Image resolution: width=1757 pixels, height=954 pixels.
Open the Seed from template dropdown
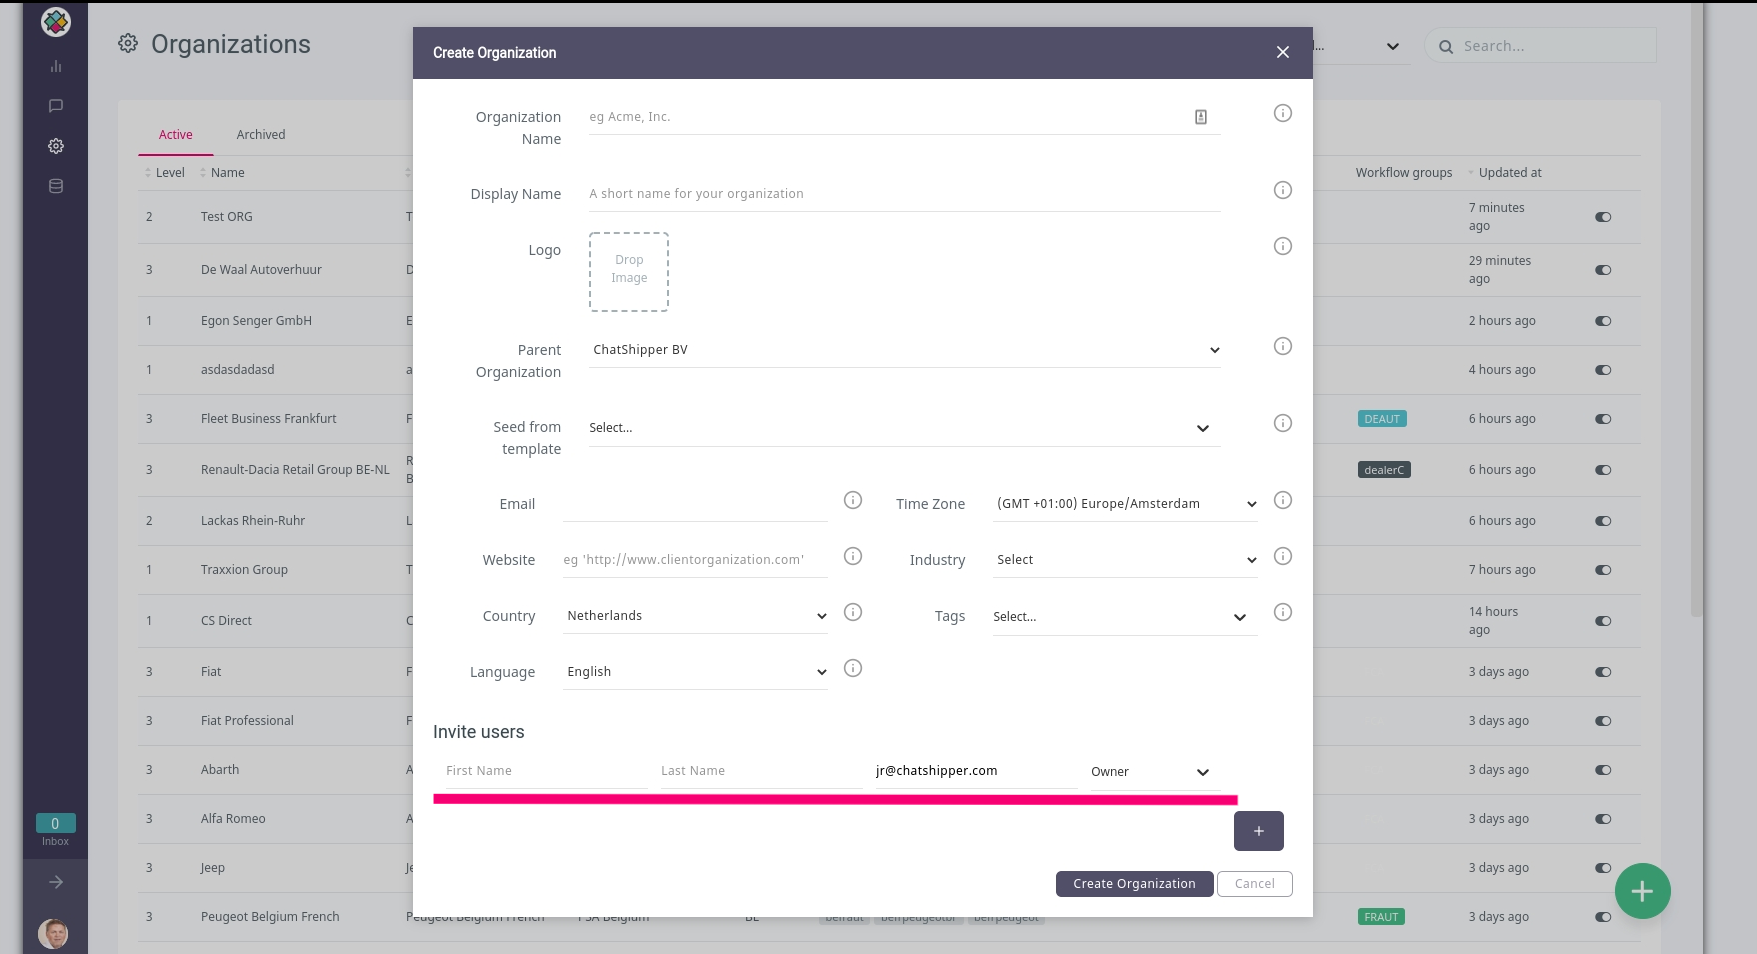[x=905, y=428]
